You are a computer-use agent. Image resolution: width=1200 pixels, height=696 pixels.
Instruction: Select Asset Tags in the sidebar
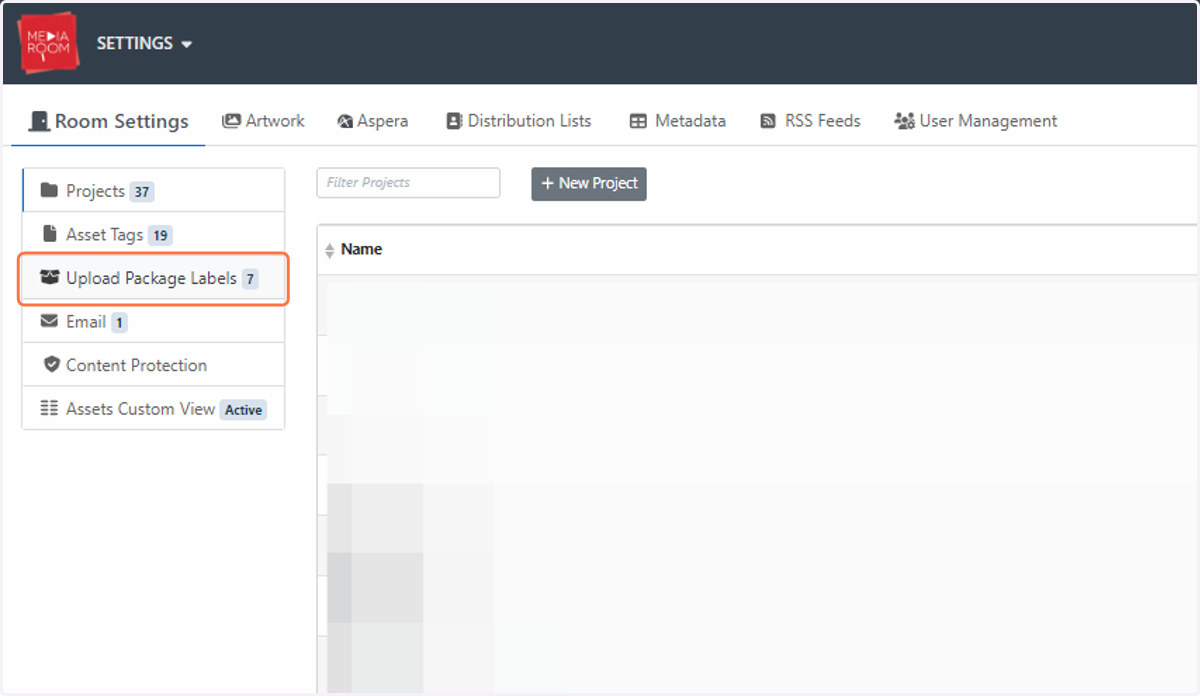153,234
